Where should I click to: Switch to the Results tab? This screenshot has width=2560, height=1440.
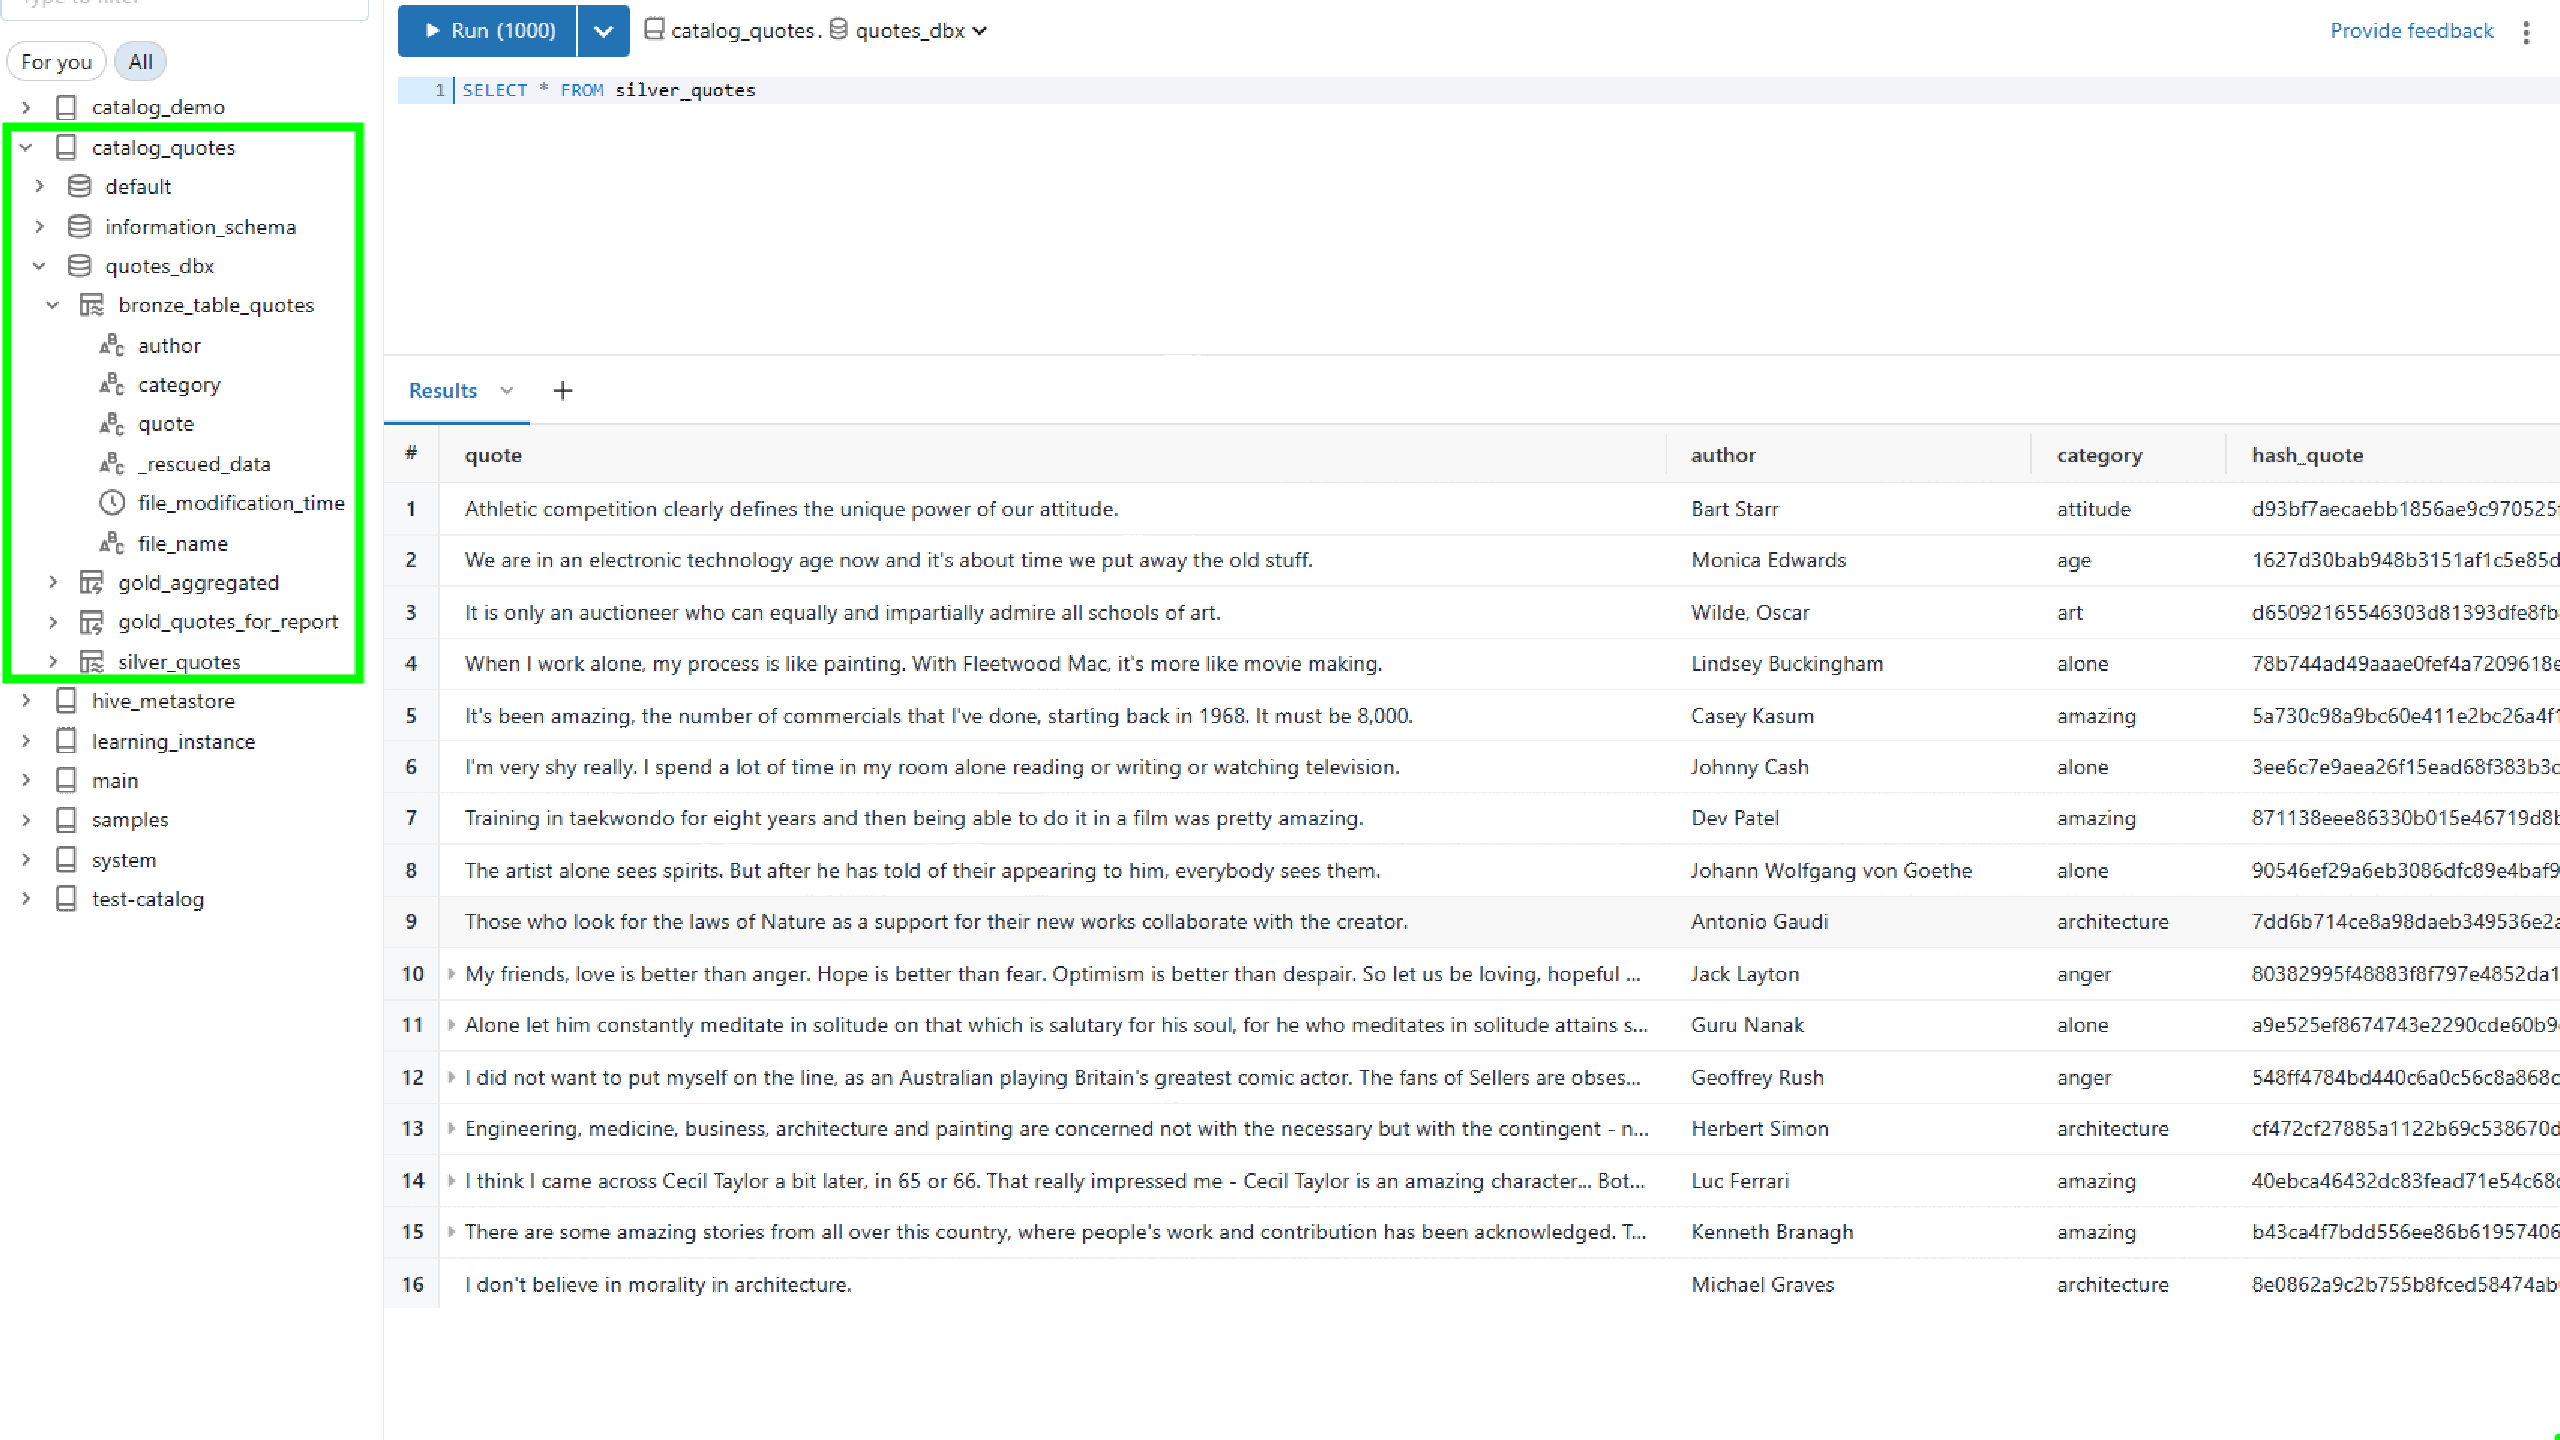[x=442, y=391]
